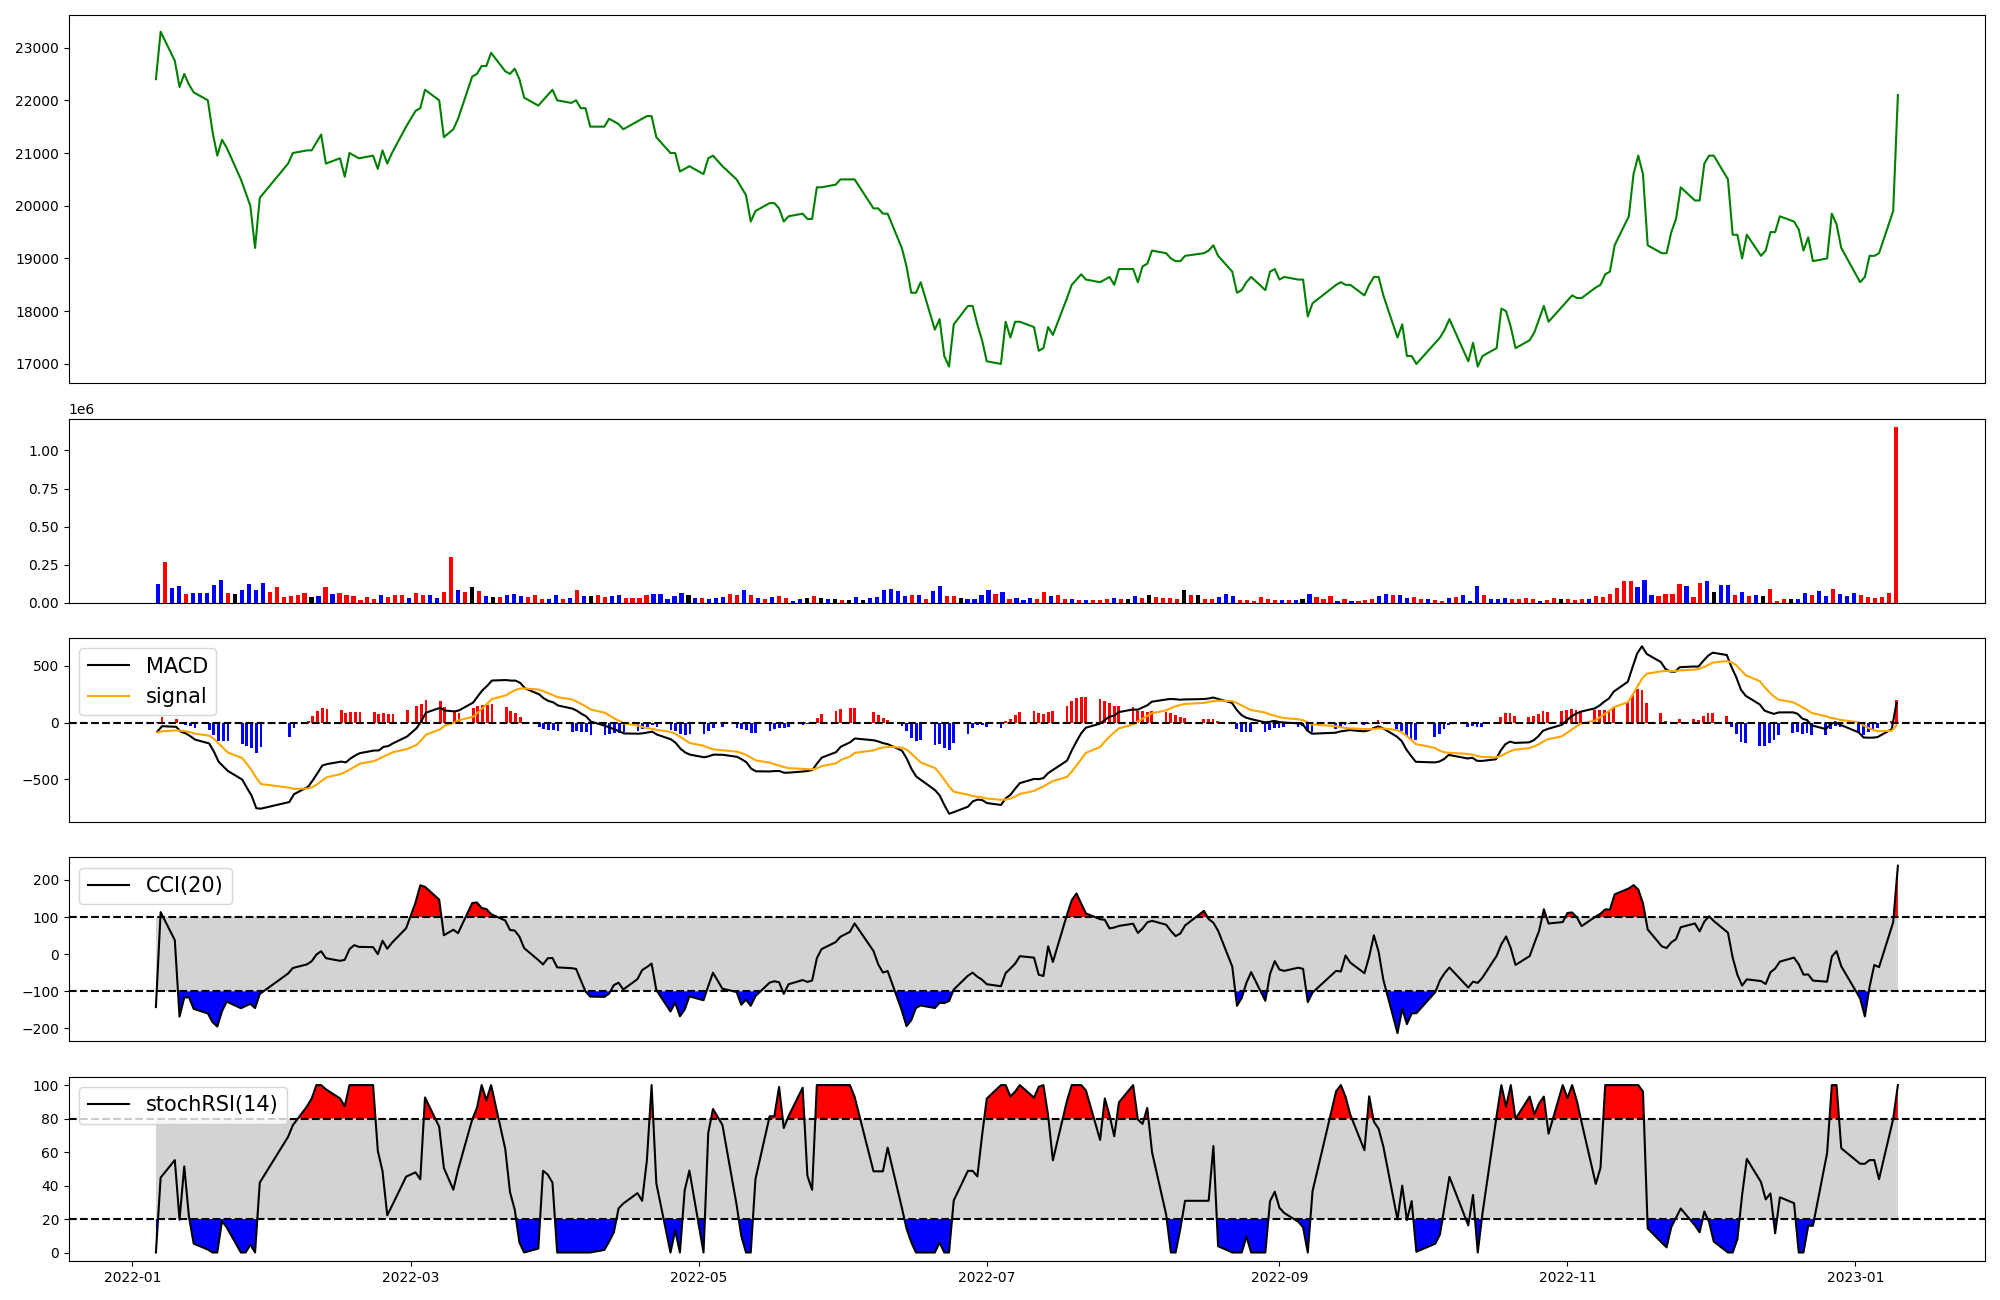Click the stochRSI(14) legend entry
The image size is (2000, 1300).
[x=211, y=1104]
